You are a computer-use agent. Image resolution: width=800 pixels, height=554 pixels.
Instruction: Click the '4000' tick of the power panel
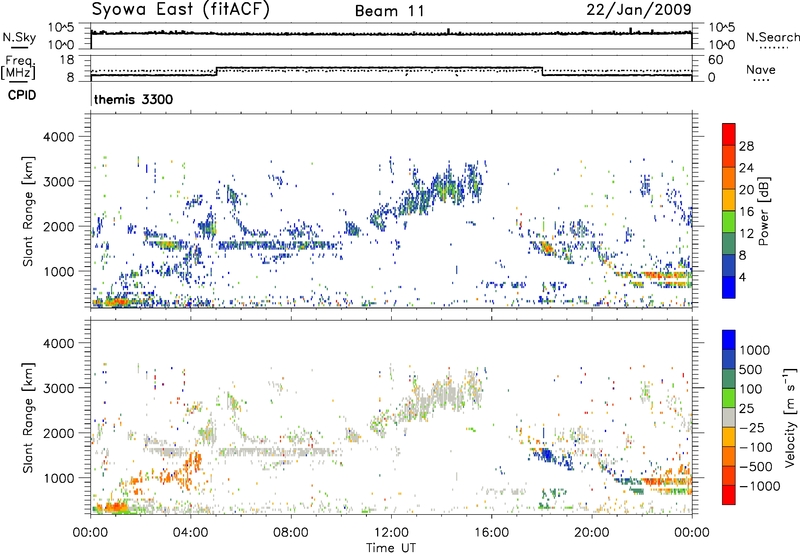(x=58, y=137)
